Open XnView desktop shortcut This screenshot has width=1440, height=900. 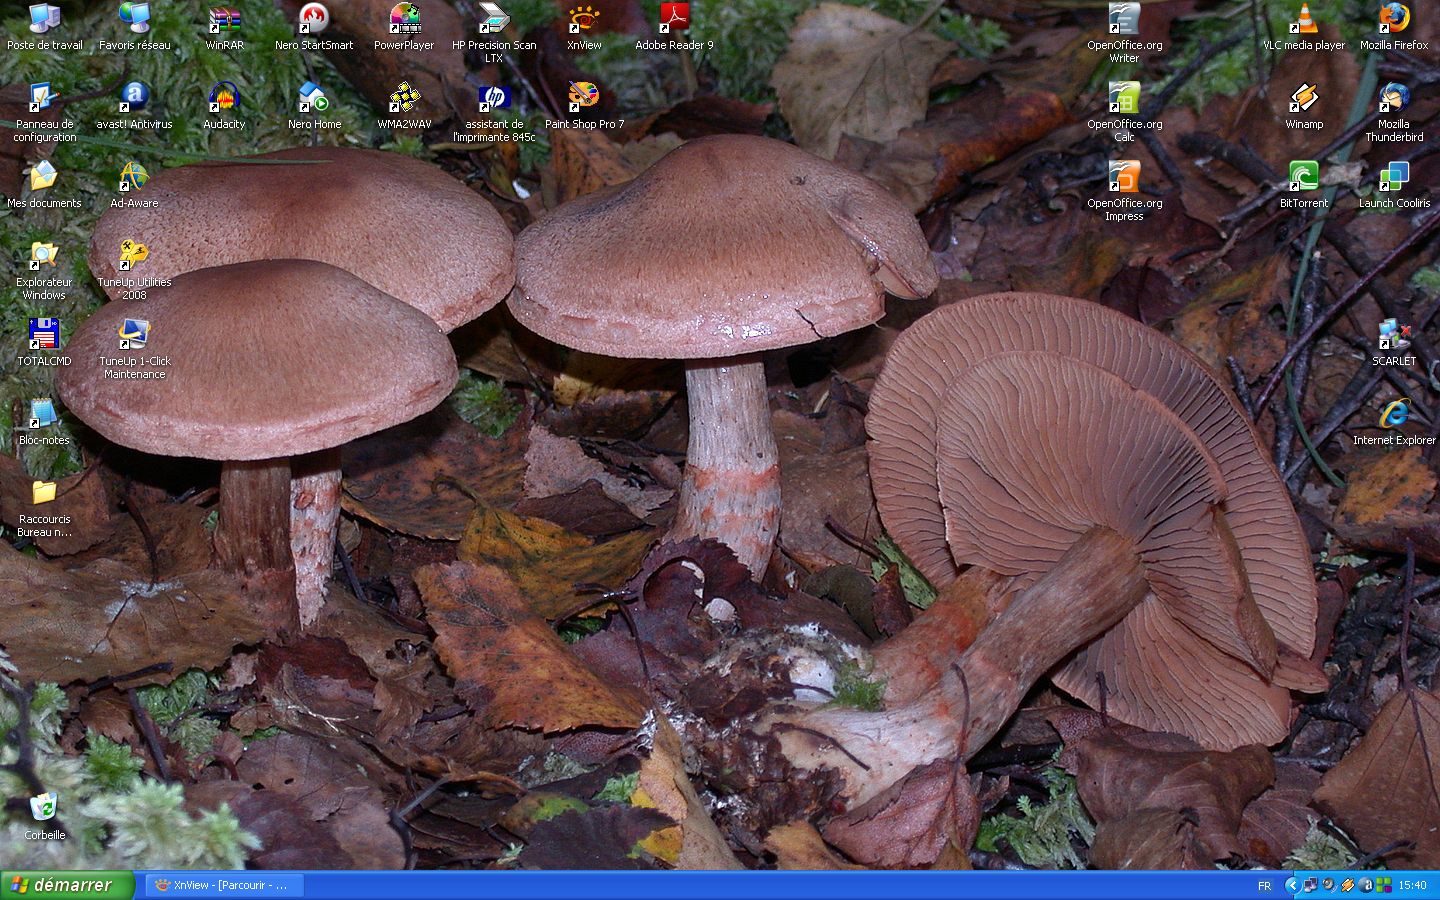pyautogui.click(x=584, y=27)
